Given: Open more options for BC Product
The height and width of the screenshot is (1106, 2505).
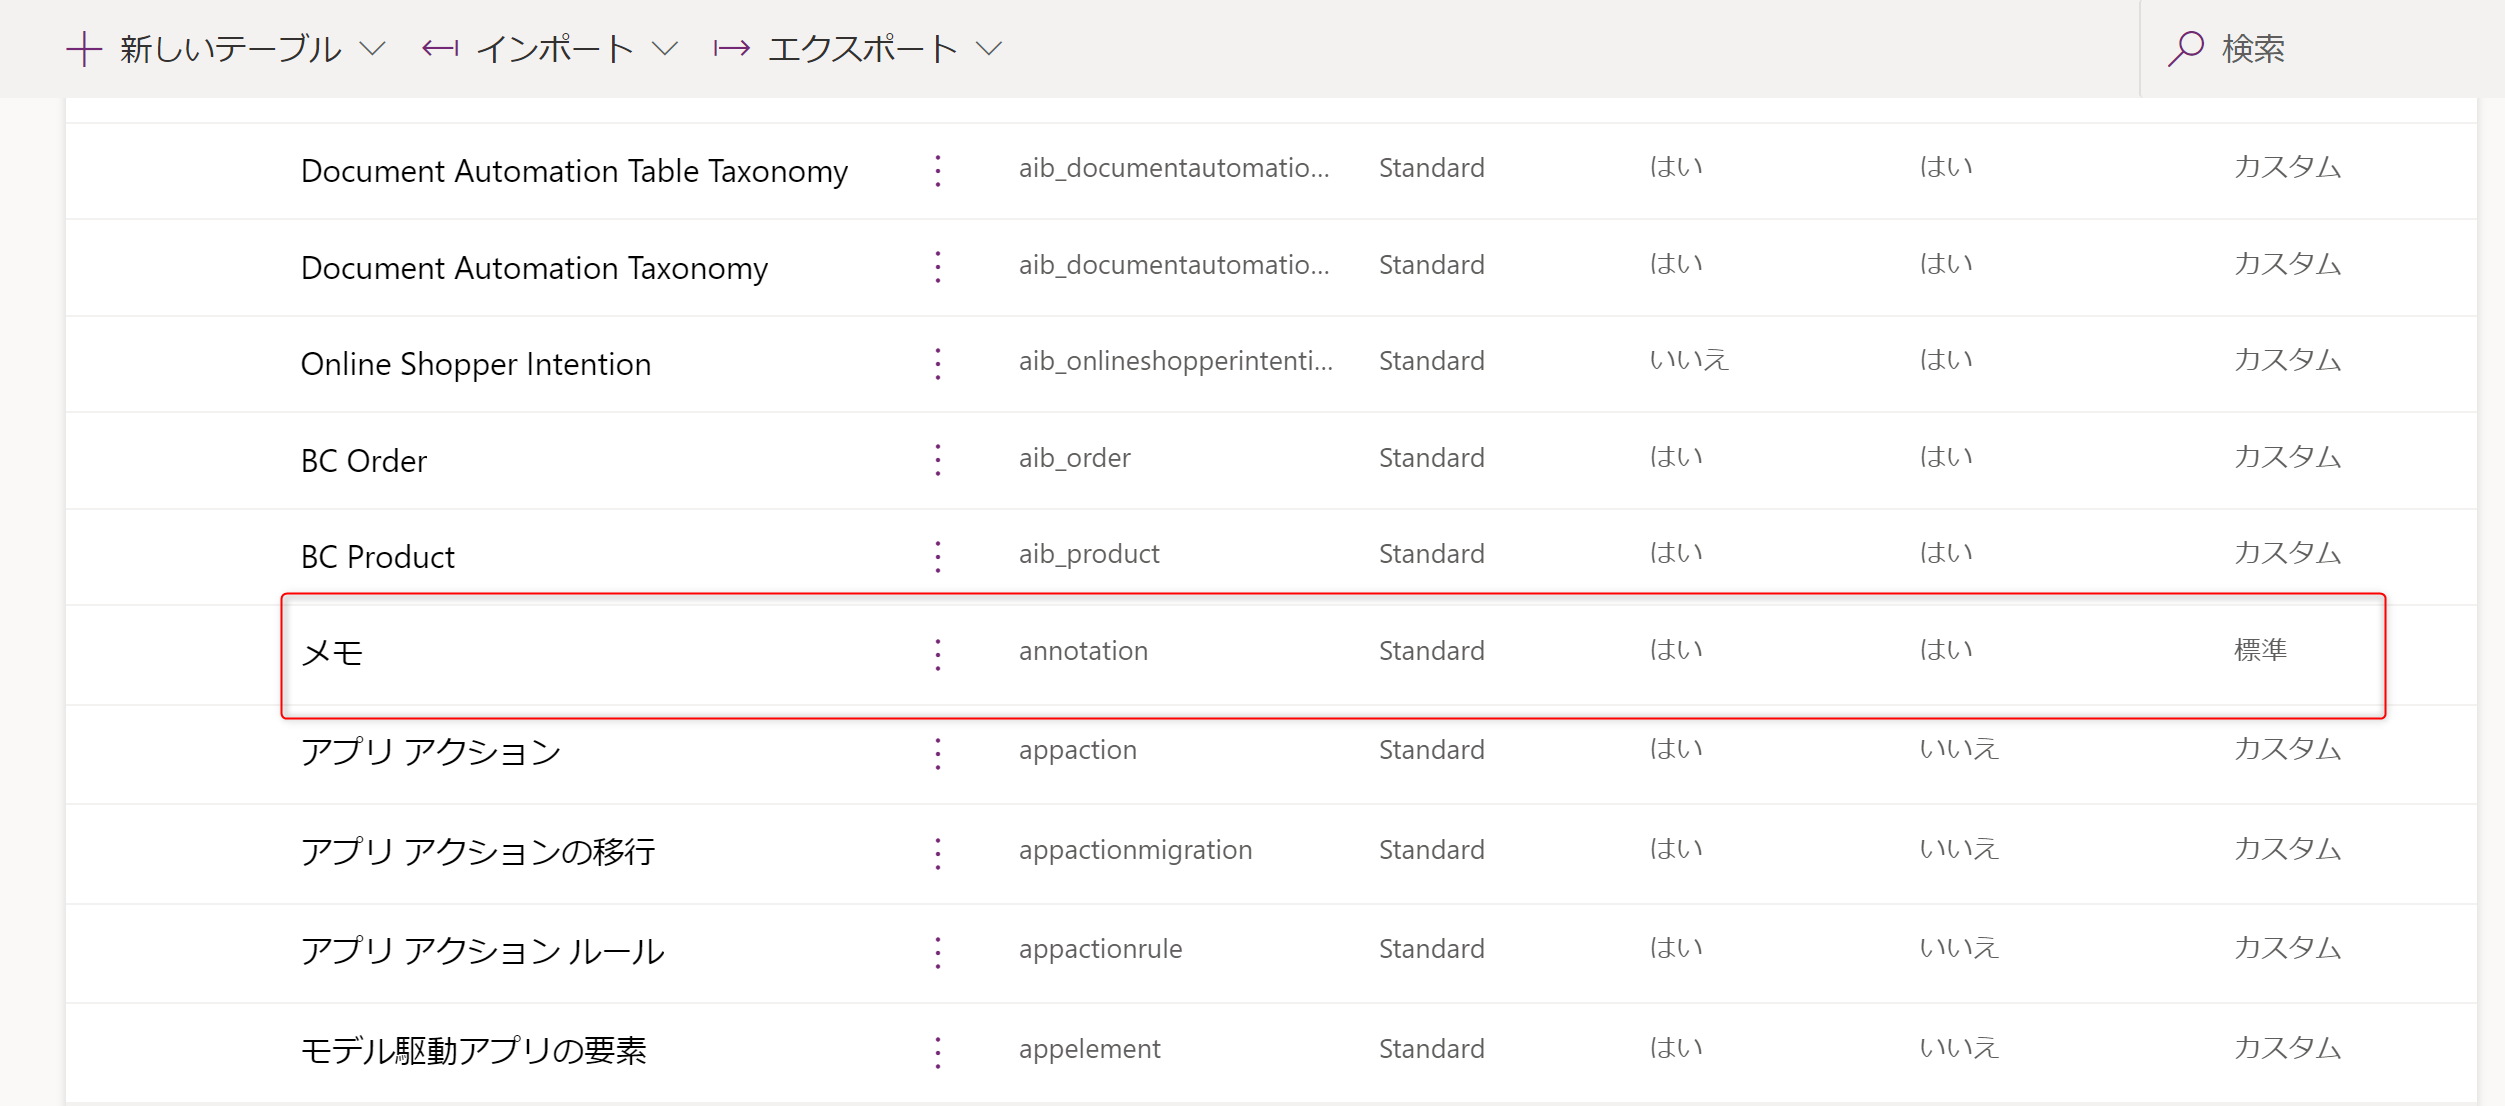Looking at the screenshot, I should tap(938, 556).
